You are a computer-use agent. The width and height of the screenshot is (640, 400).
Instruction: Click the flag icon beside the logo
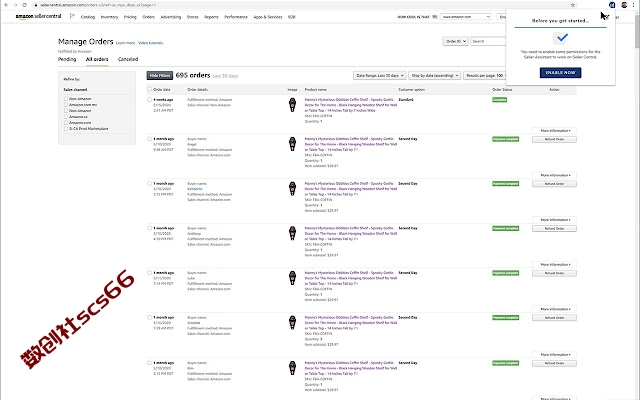[72, 16]
